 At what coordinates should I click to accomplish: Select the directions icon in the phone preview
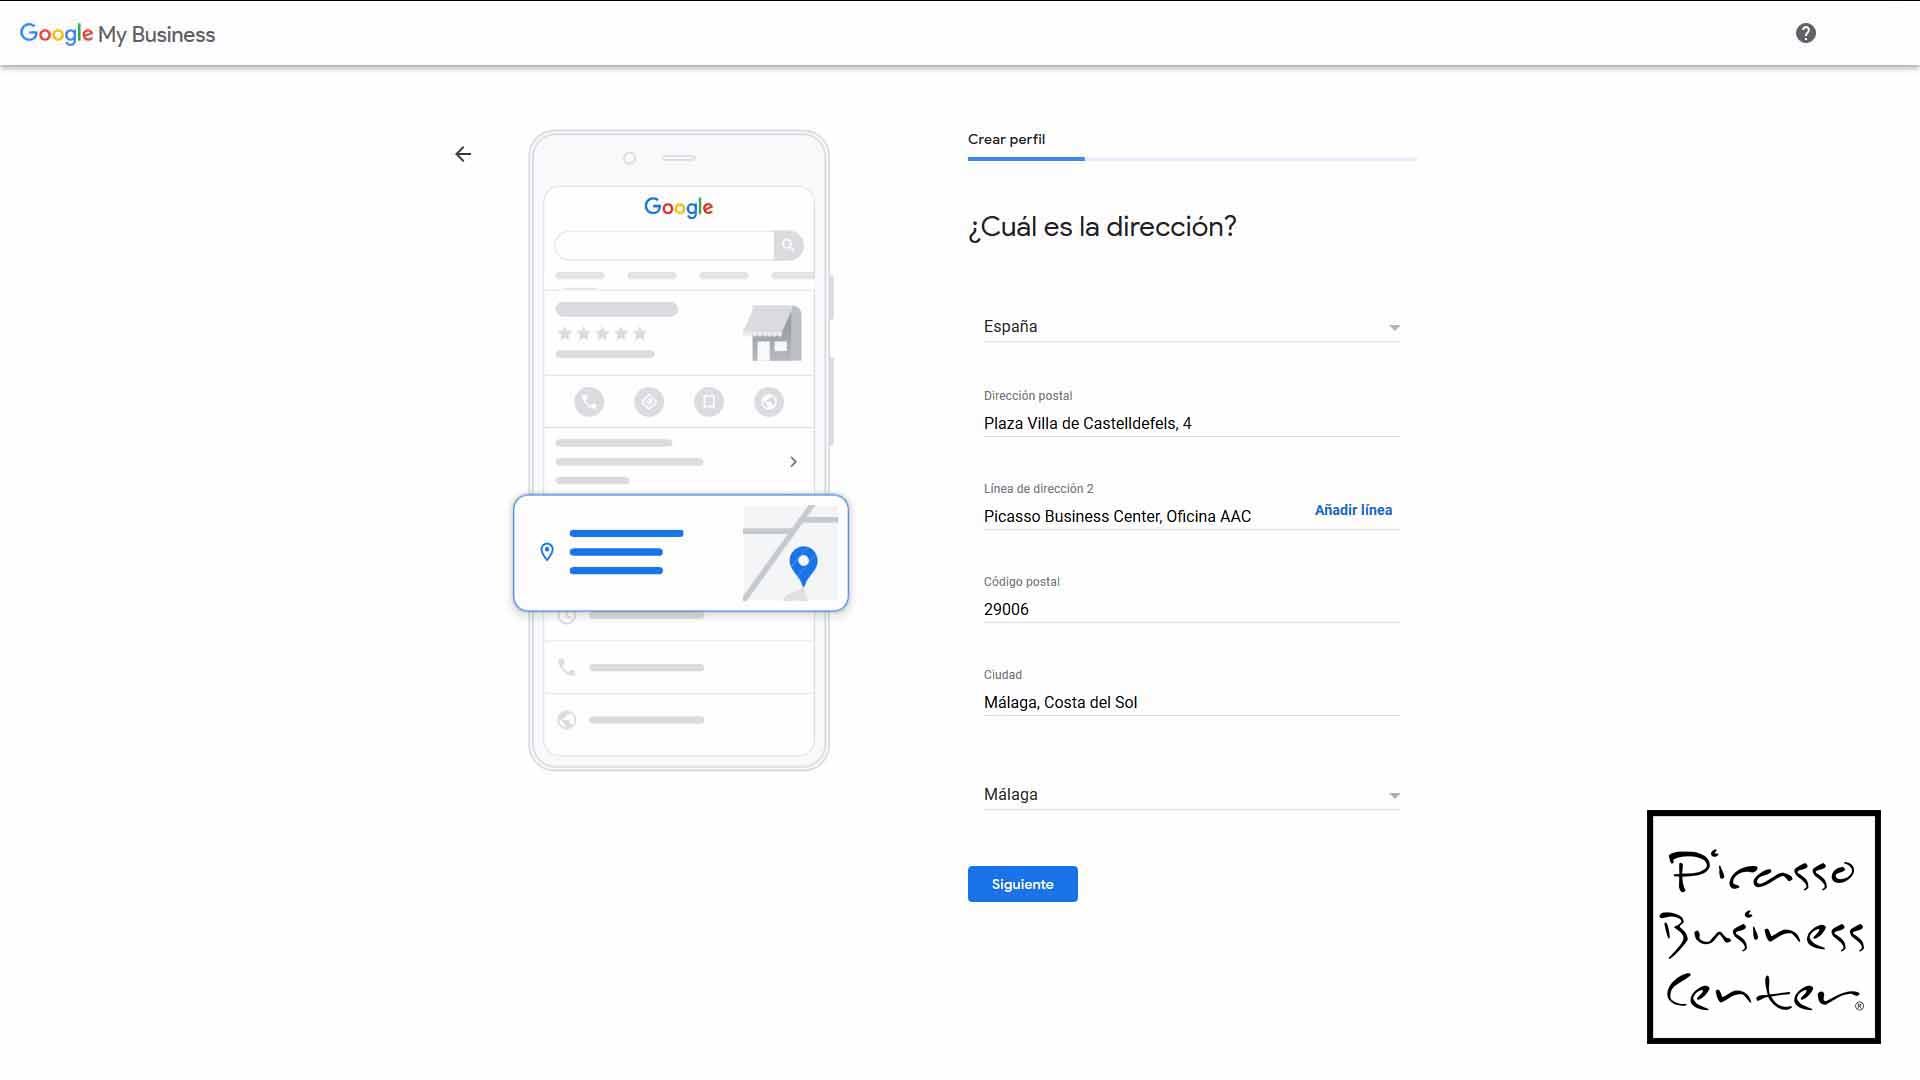(x=649, y=401)
